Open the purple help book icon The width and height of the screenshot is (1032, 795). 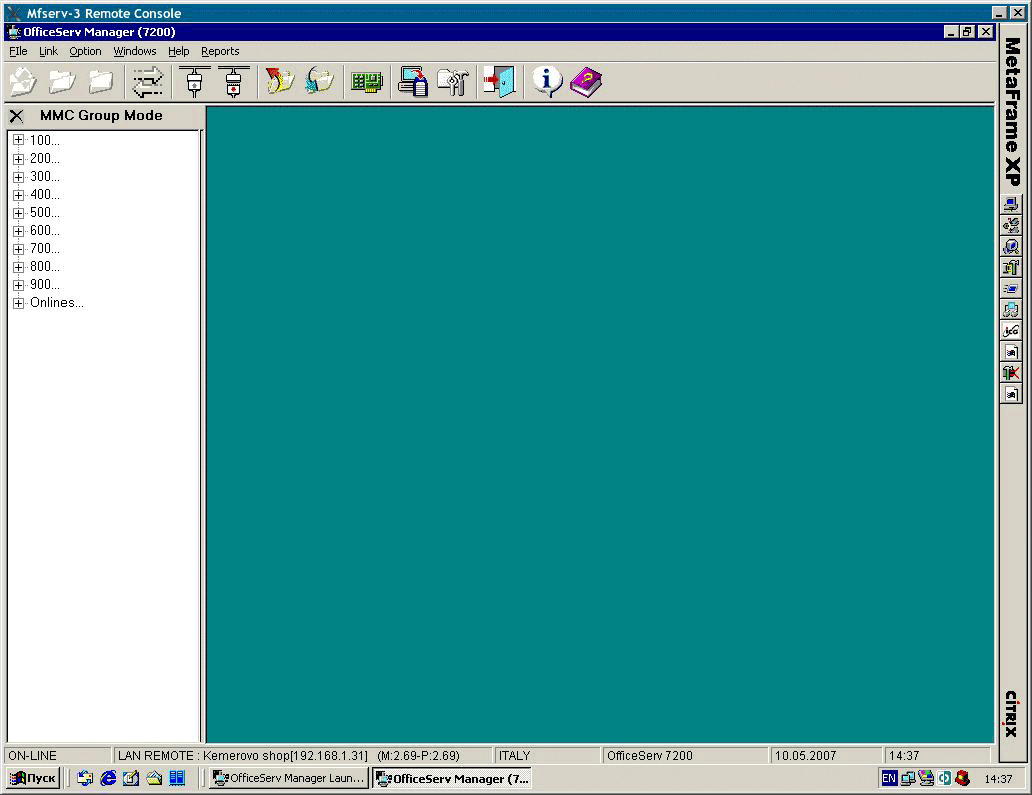tap(586, 82)
